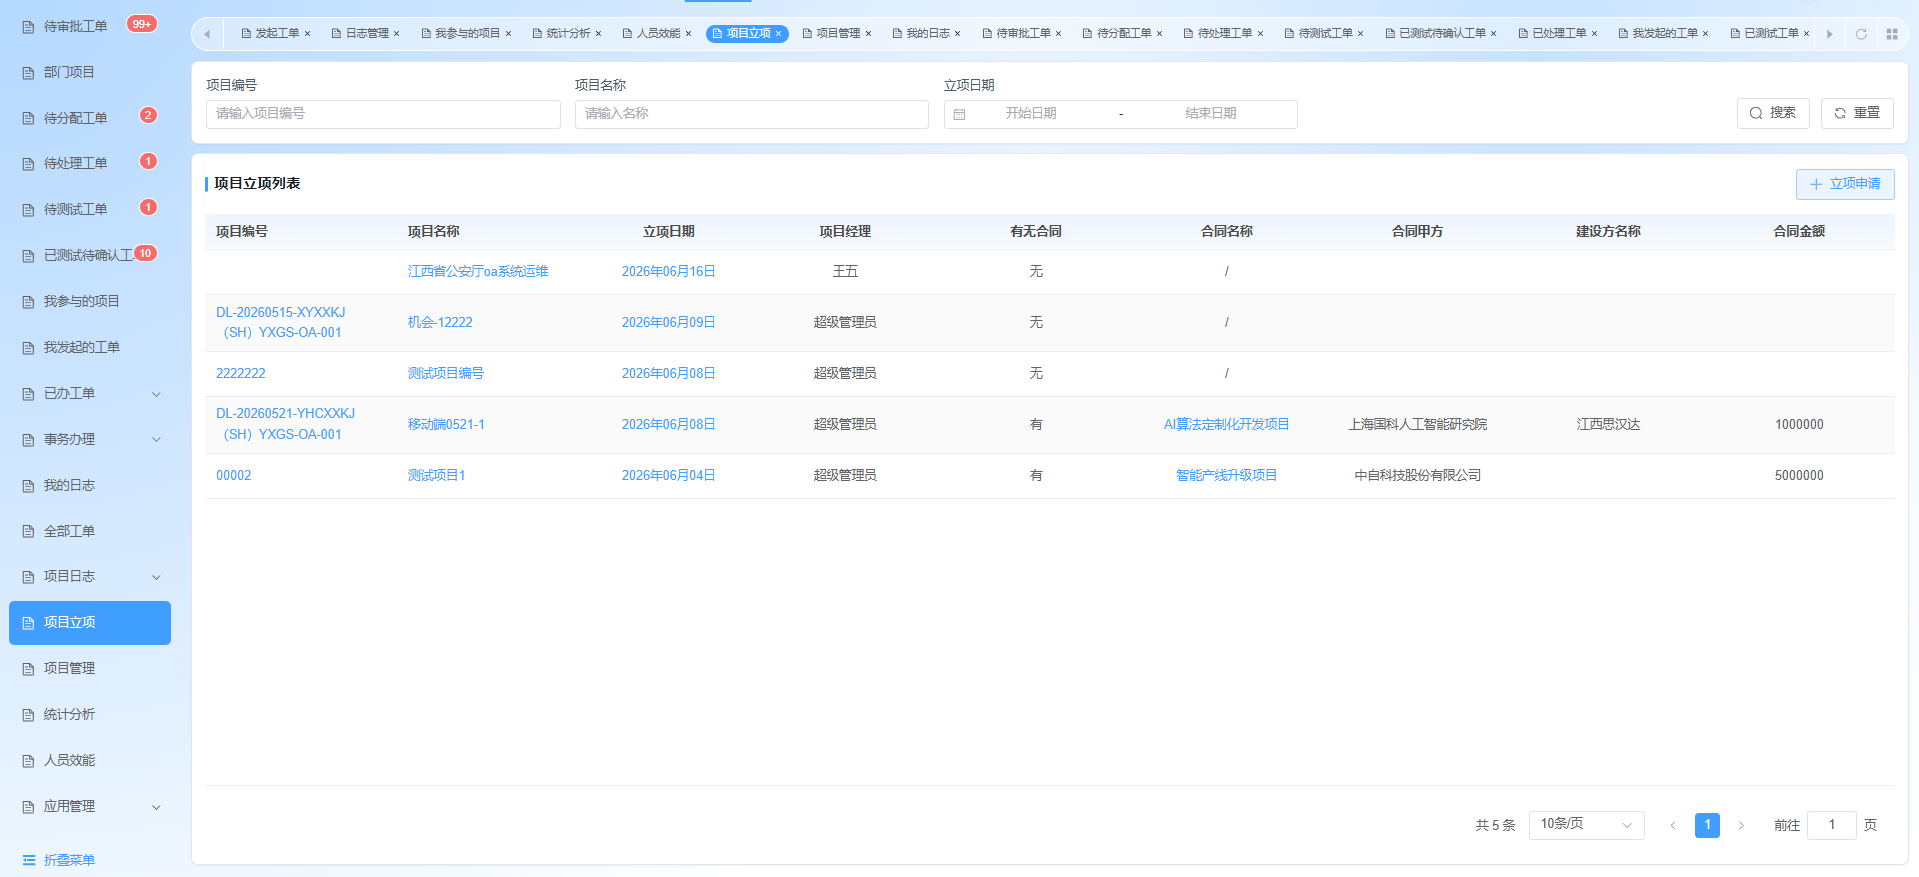Focus the 项目名称 input field
Image resolution: width=1919 pixels, height=877 pixels.
752,114
